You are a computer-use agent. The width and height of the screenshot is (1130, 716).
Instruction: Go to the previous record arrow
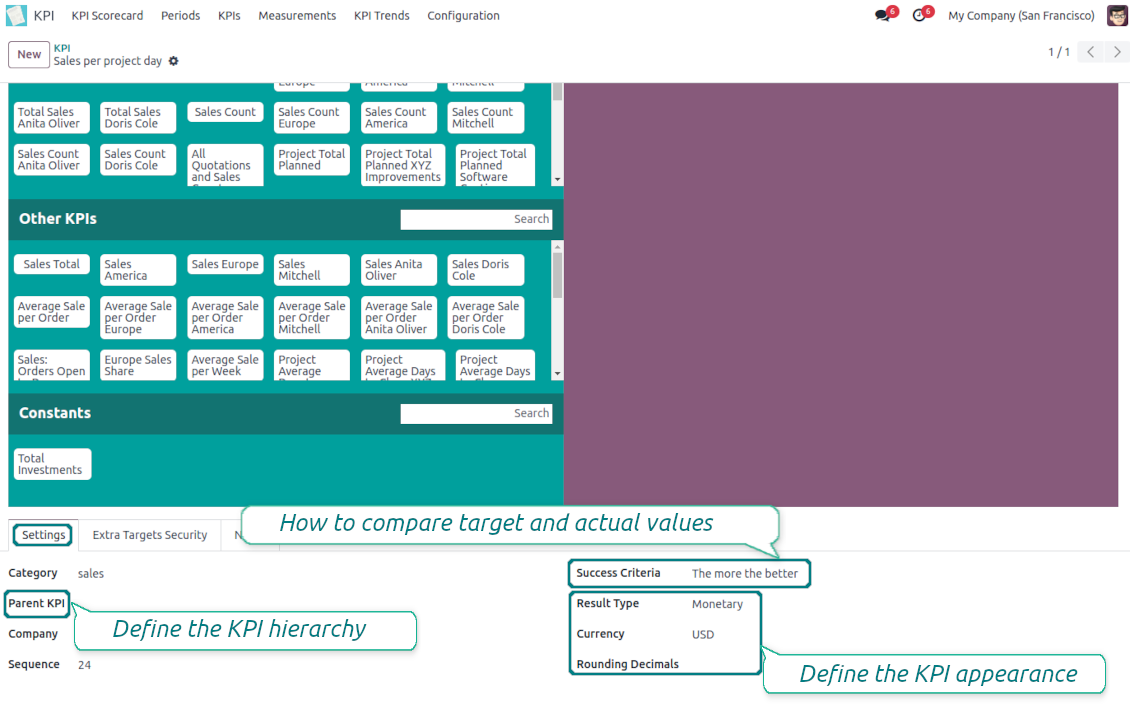(x=1090, y=52)
